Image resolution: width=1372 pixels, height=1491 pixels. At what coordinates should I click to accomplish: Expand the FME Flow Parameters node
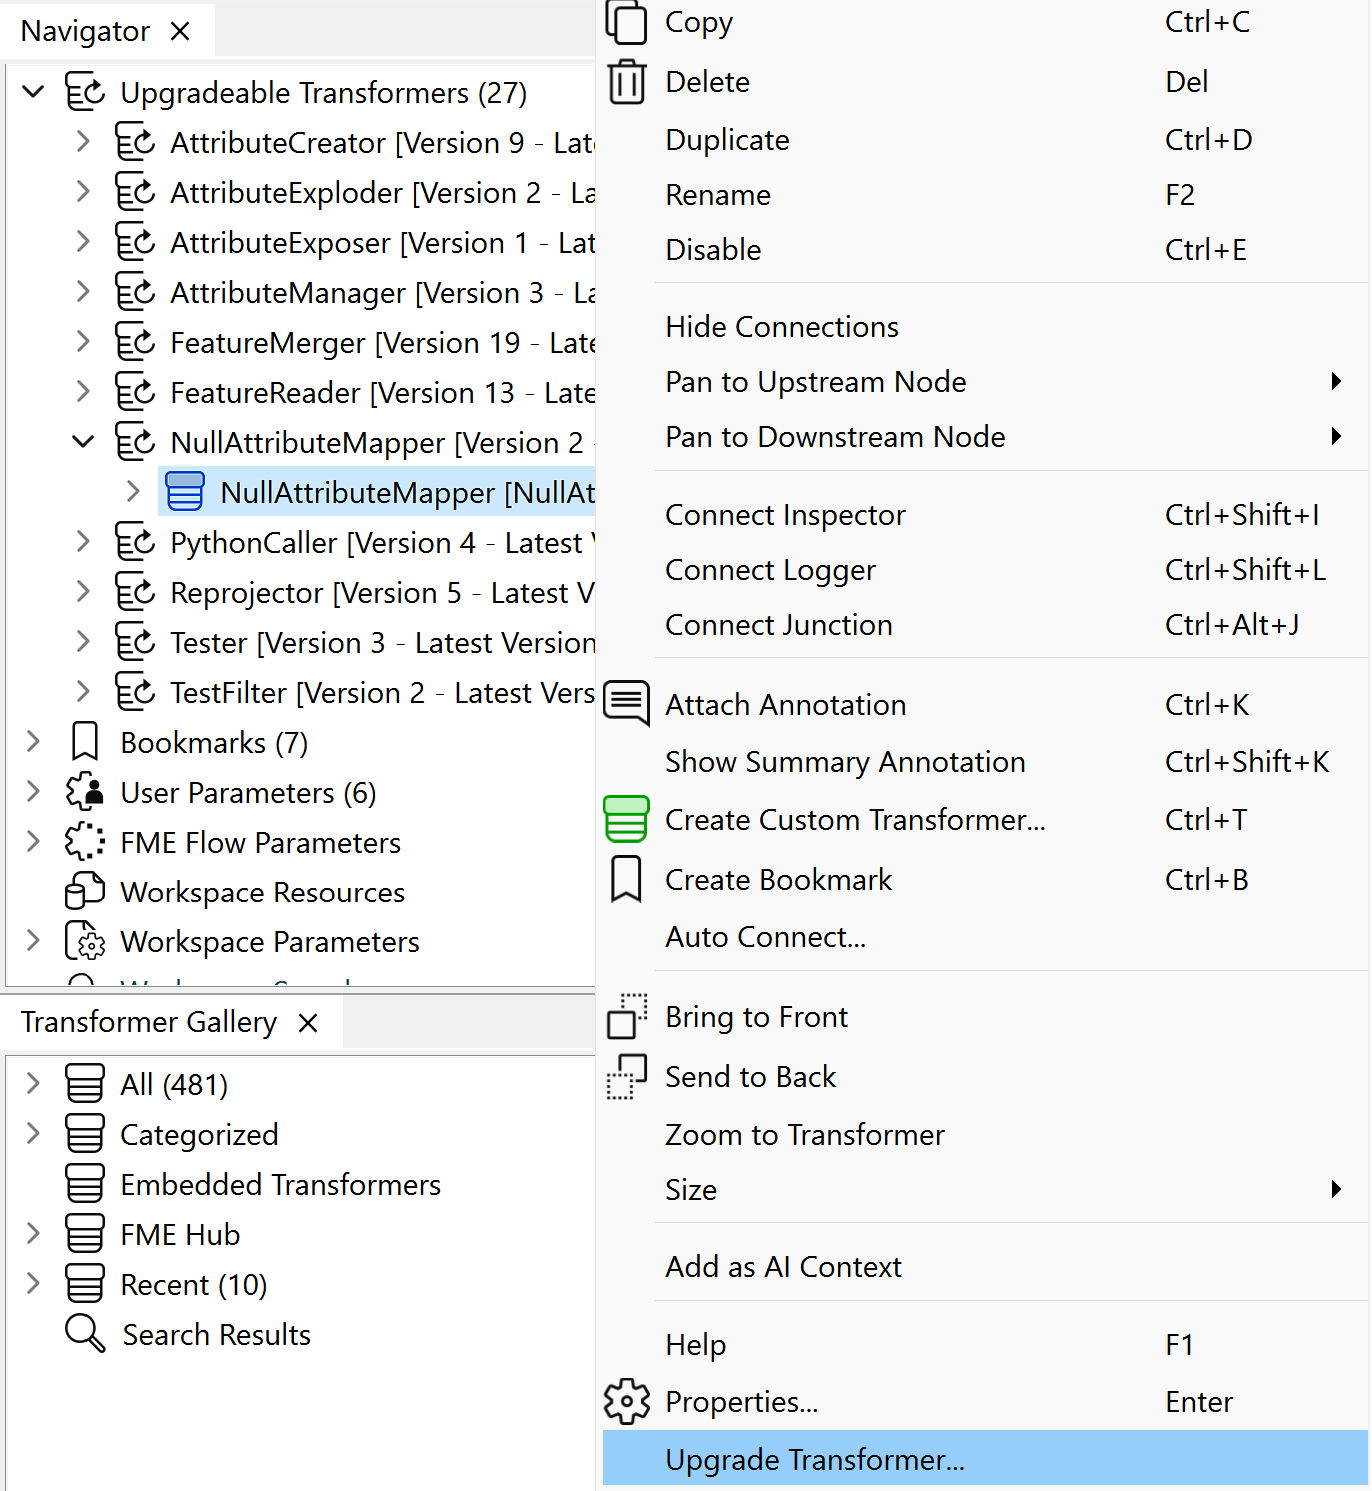coord(33,841)
